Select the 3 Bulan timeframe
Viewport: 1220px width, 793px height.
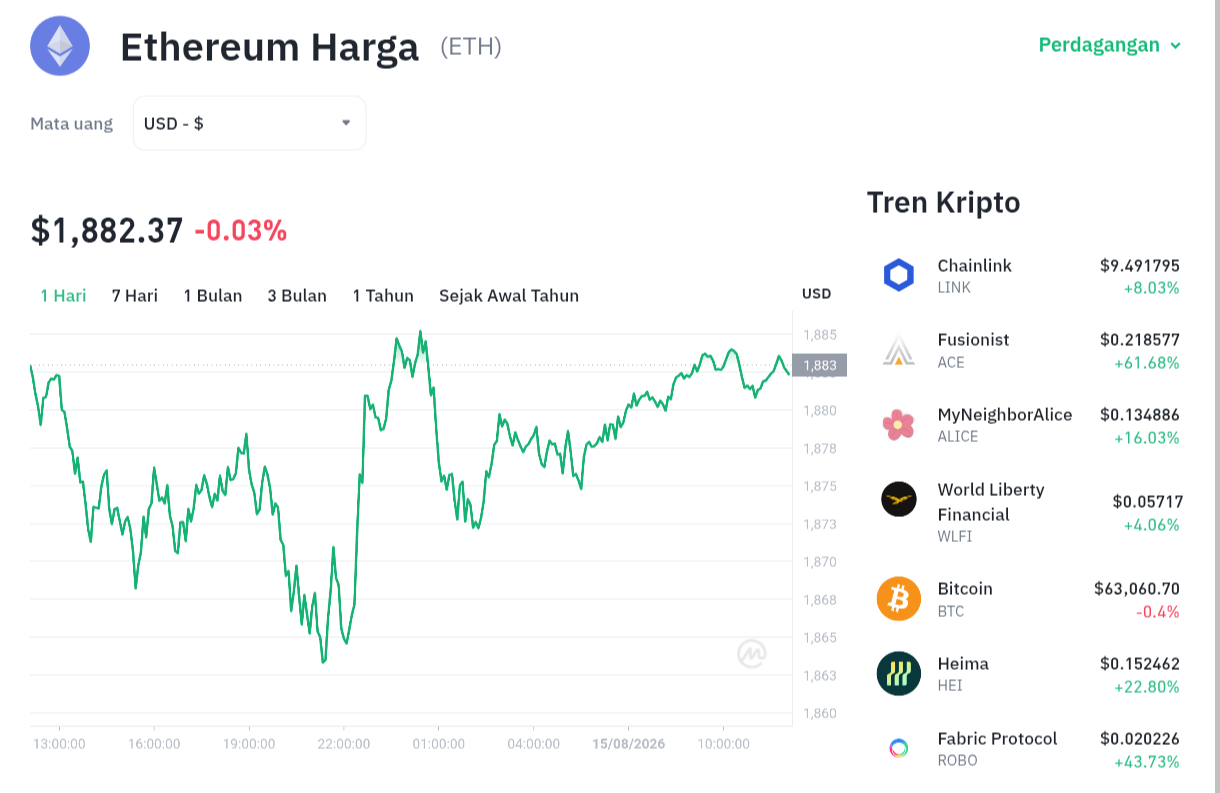(x=297, y=295)
